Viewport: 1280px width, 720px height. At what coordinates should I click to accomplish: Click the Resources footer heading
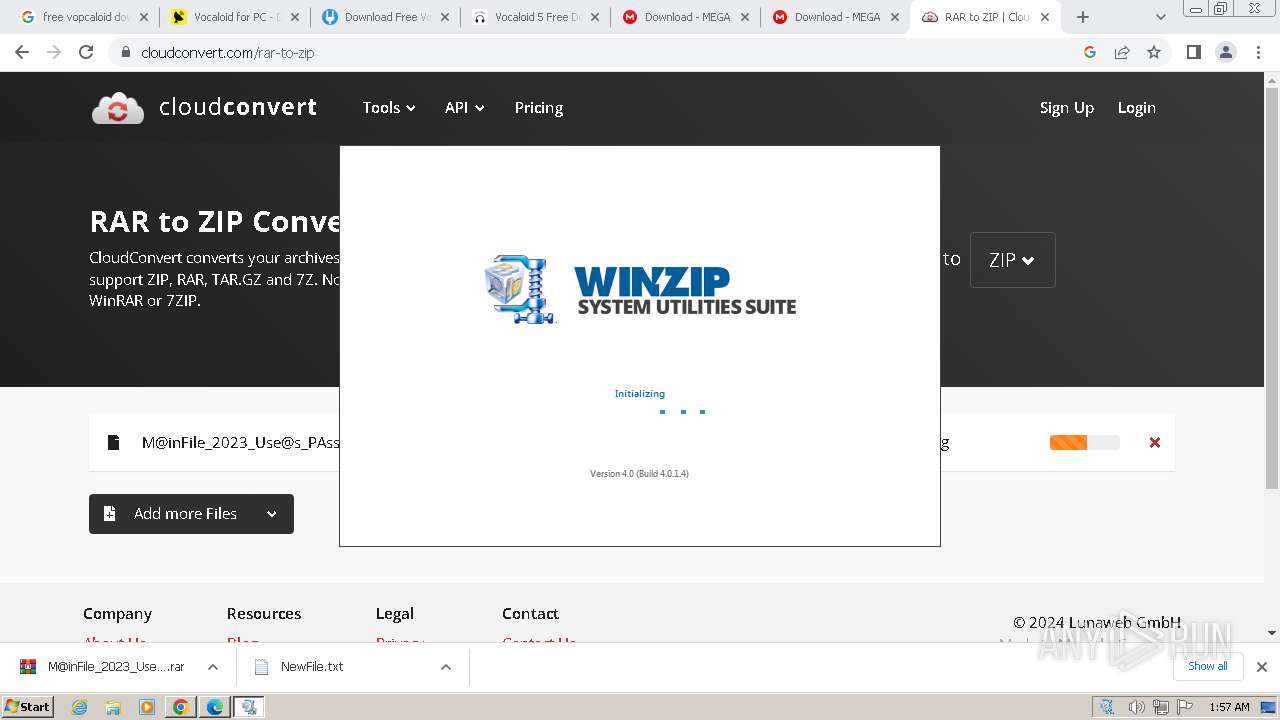264,614
